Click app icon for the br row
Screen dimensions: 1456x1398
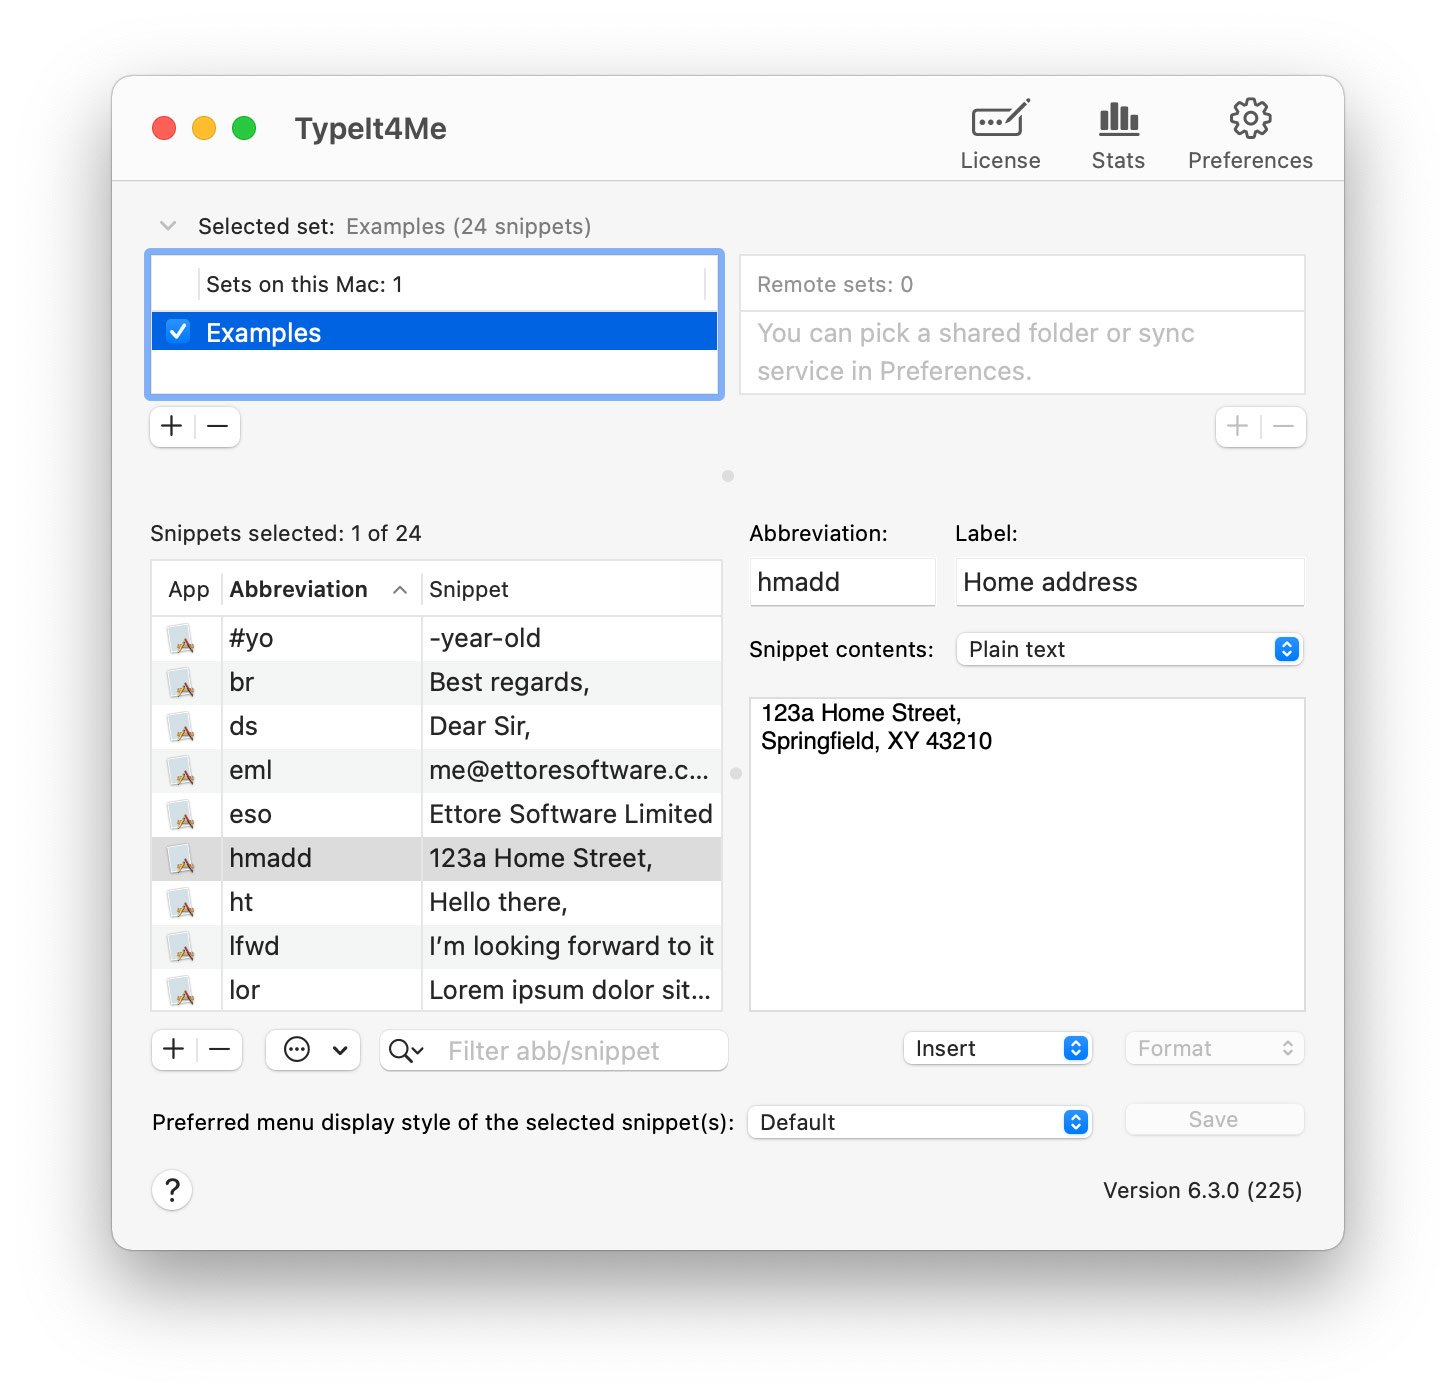(x=180, y=683)
